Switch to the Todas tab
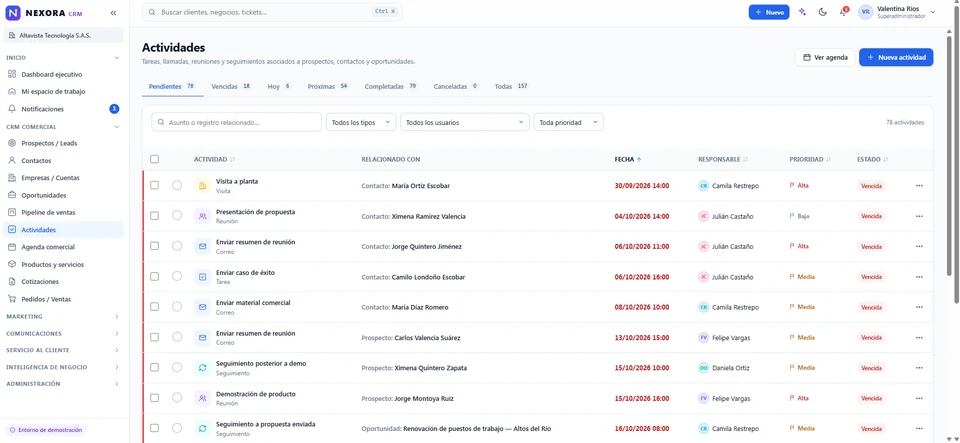The image size is (960, 443). [511, 86]
